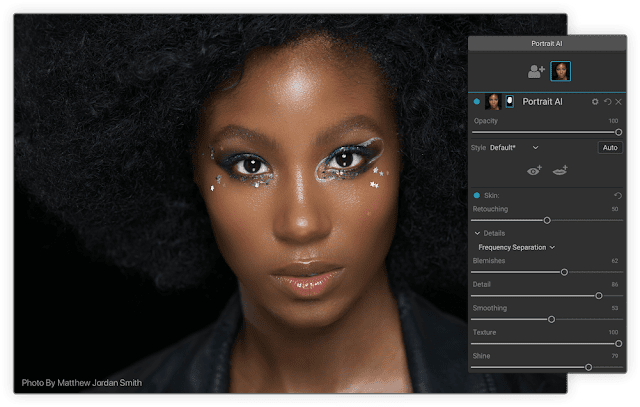Open the mask icon next to Portrait AI
The image size is (640, 407).
[509, 101]
